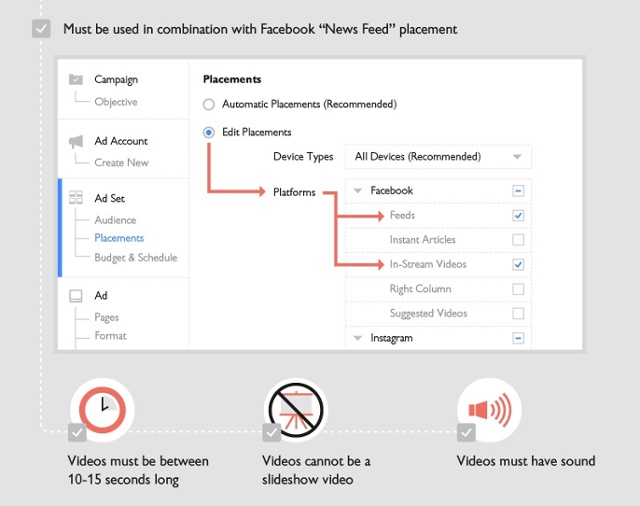This screenshot has height=506, width=640.
Task: Click the Placements heading
Action: click(x=232, y=79)
